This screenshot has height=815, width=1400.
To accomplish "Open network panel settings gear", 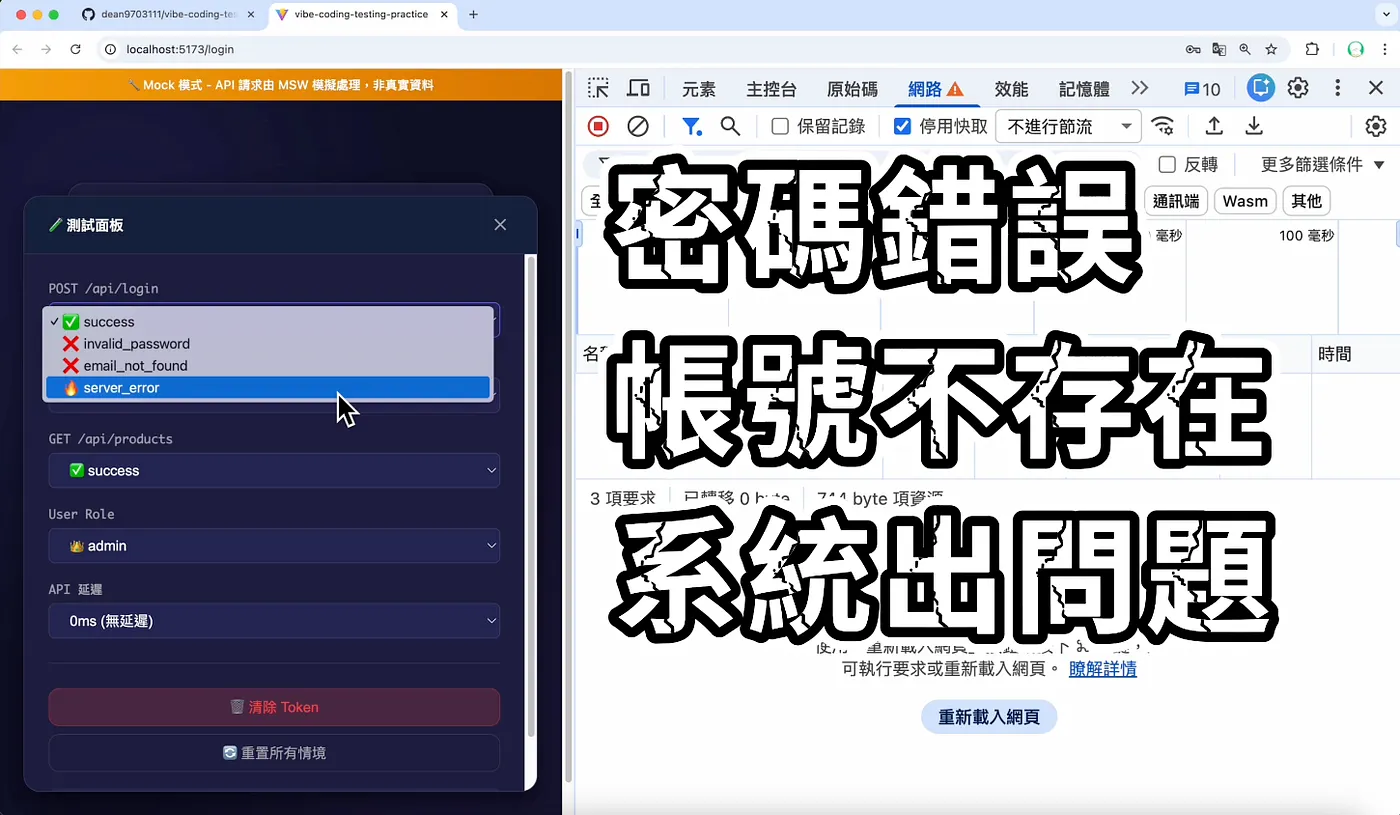I will 1376,126.
